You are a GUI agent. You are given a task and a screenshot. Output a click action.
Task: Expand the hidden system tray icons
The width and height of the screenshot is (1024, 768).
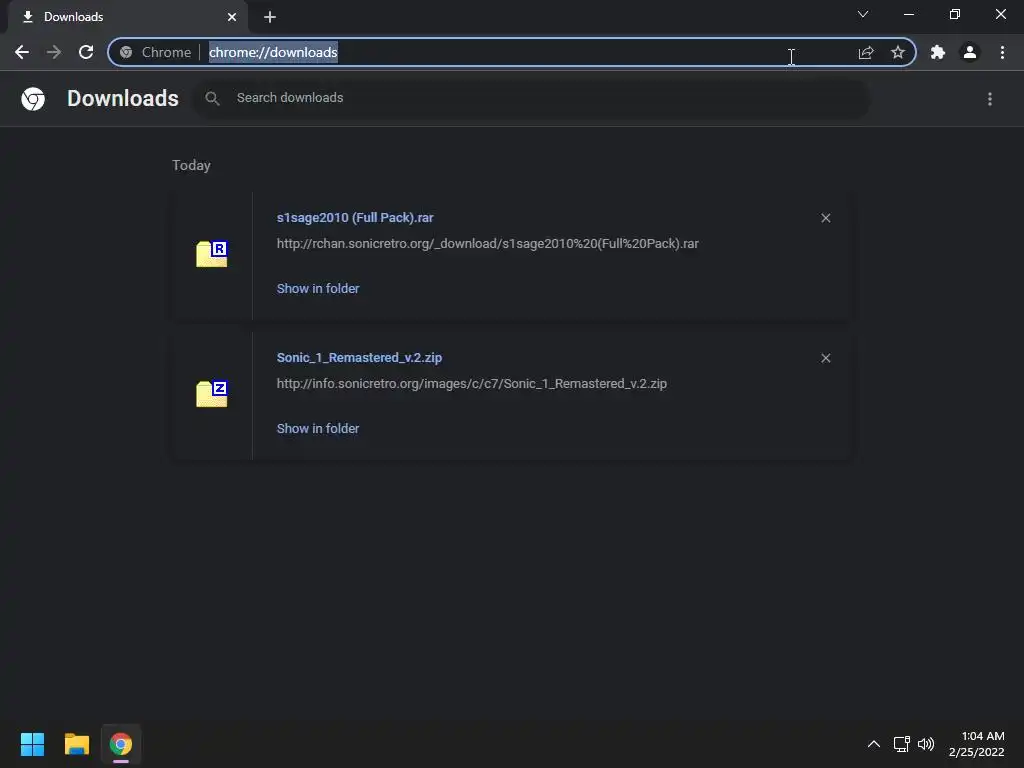873,744
